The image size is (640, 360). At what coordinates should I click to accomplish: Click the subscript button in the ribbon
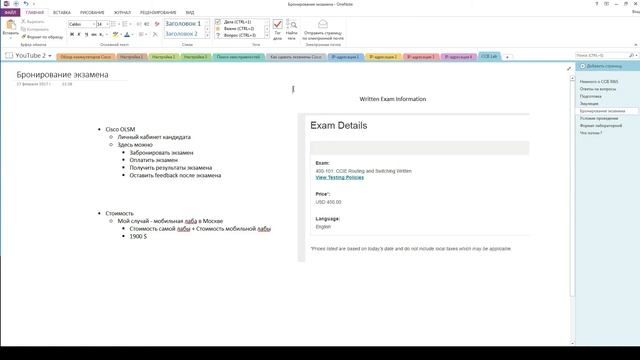tap(101, 35)
